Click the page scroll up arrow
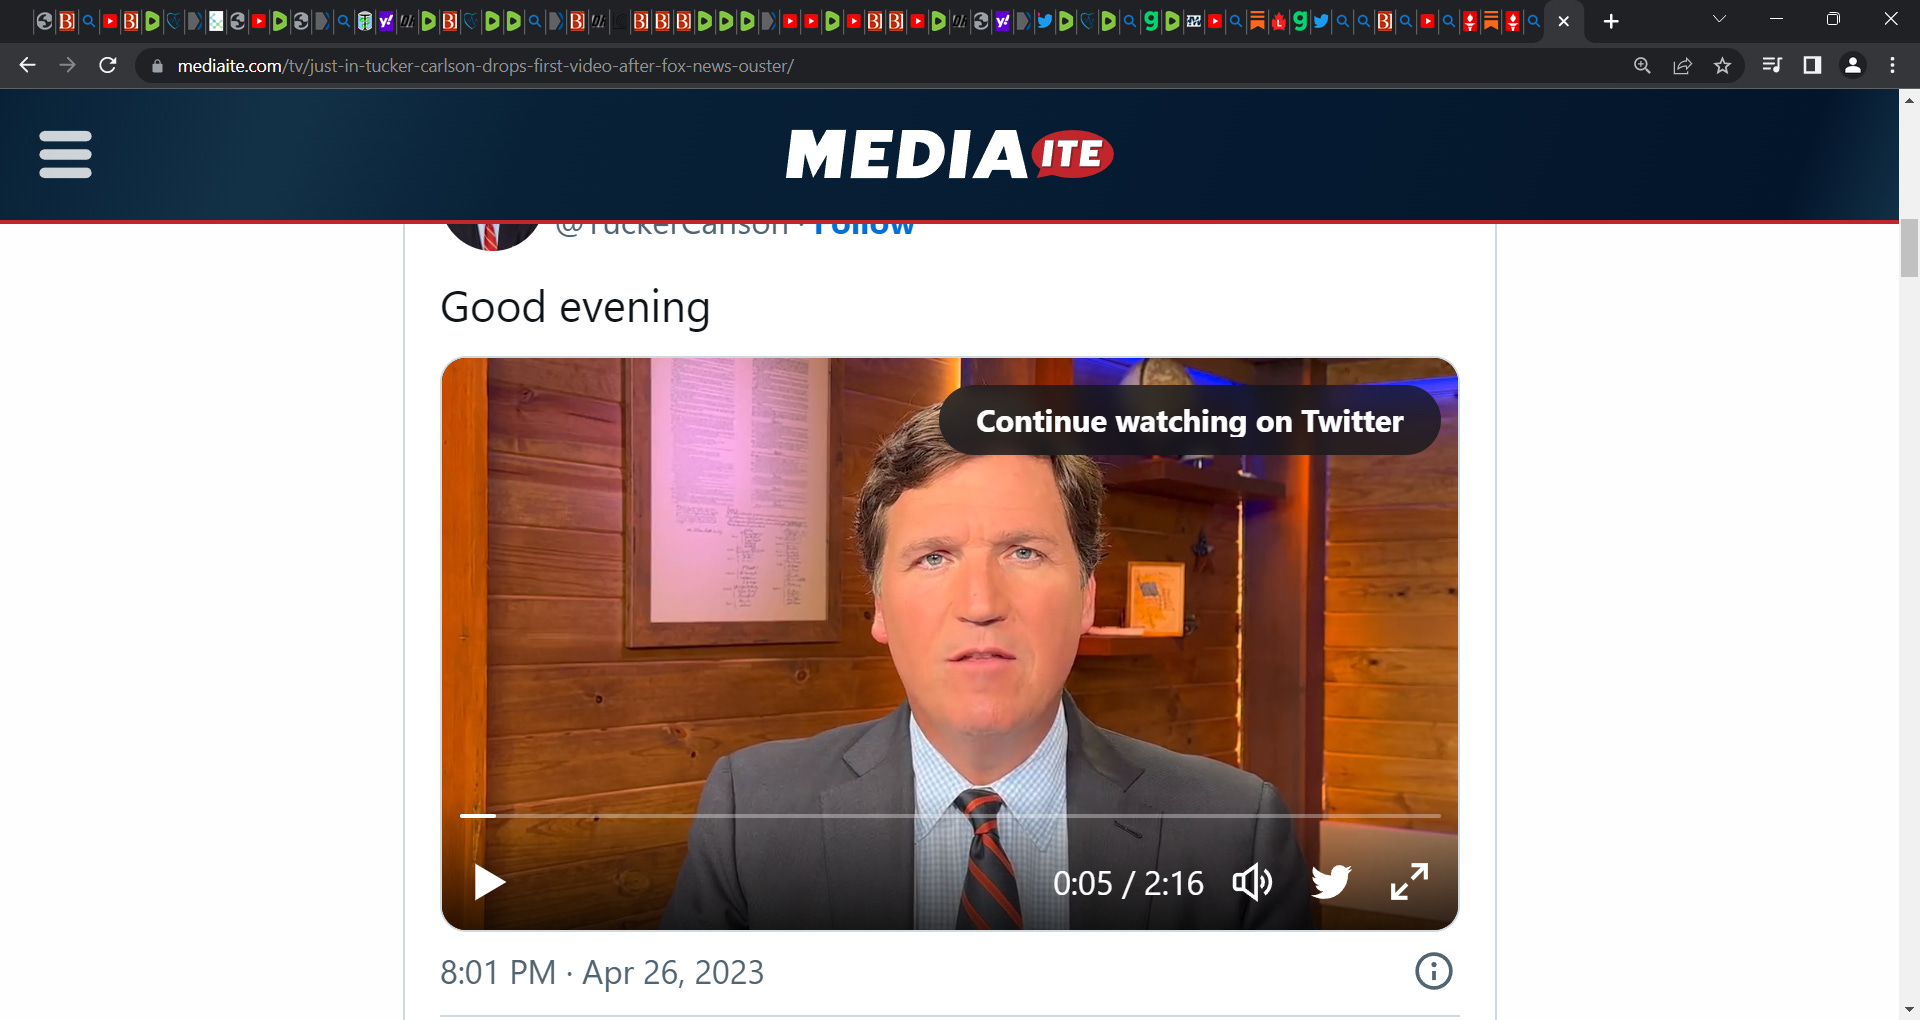The width and height of the screenshot is (1920, 1020). 1909,100
